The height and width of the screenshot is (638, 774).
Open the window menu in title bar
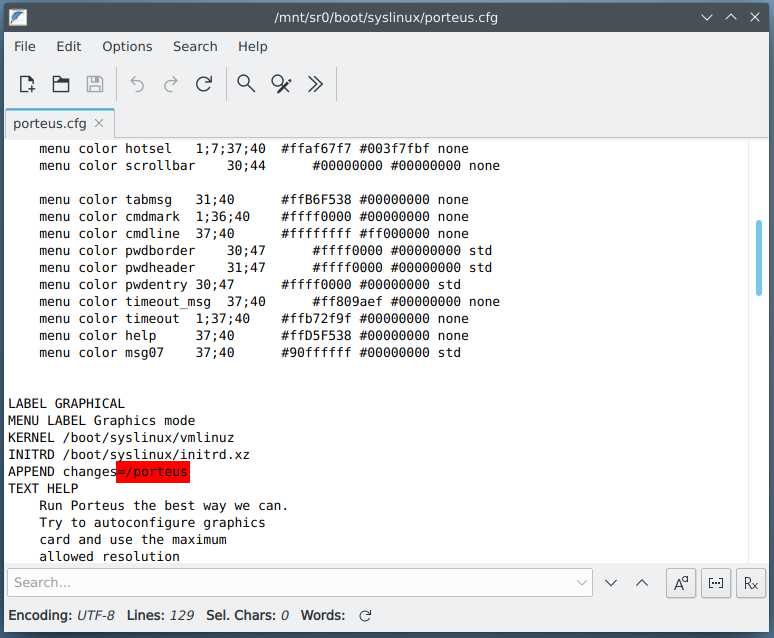[x=18, y=17]
